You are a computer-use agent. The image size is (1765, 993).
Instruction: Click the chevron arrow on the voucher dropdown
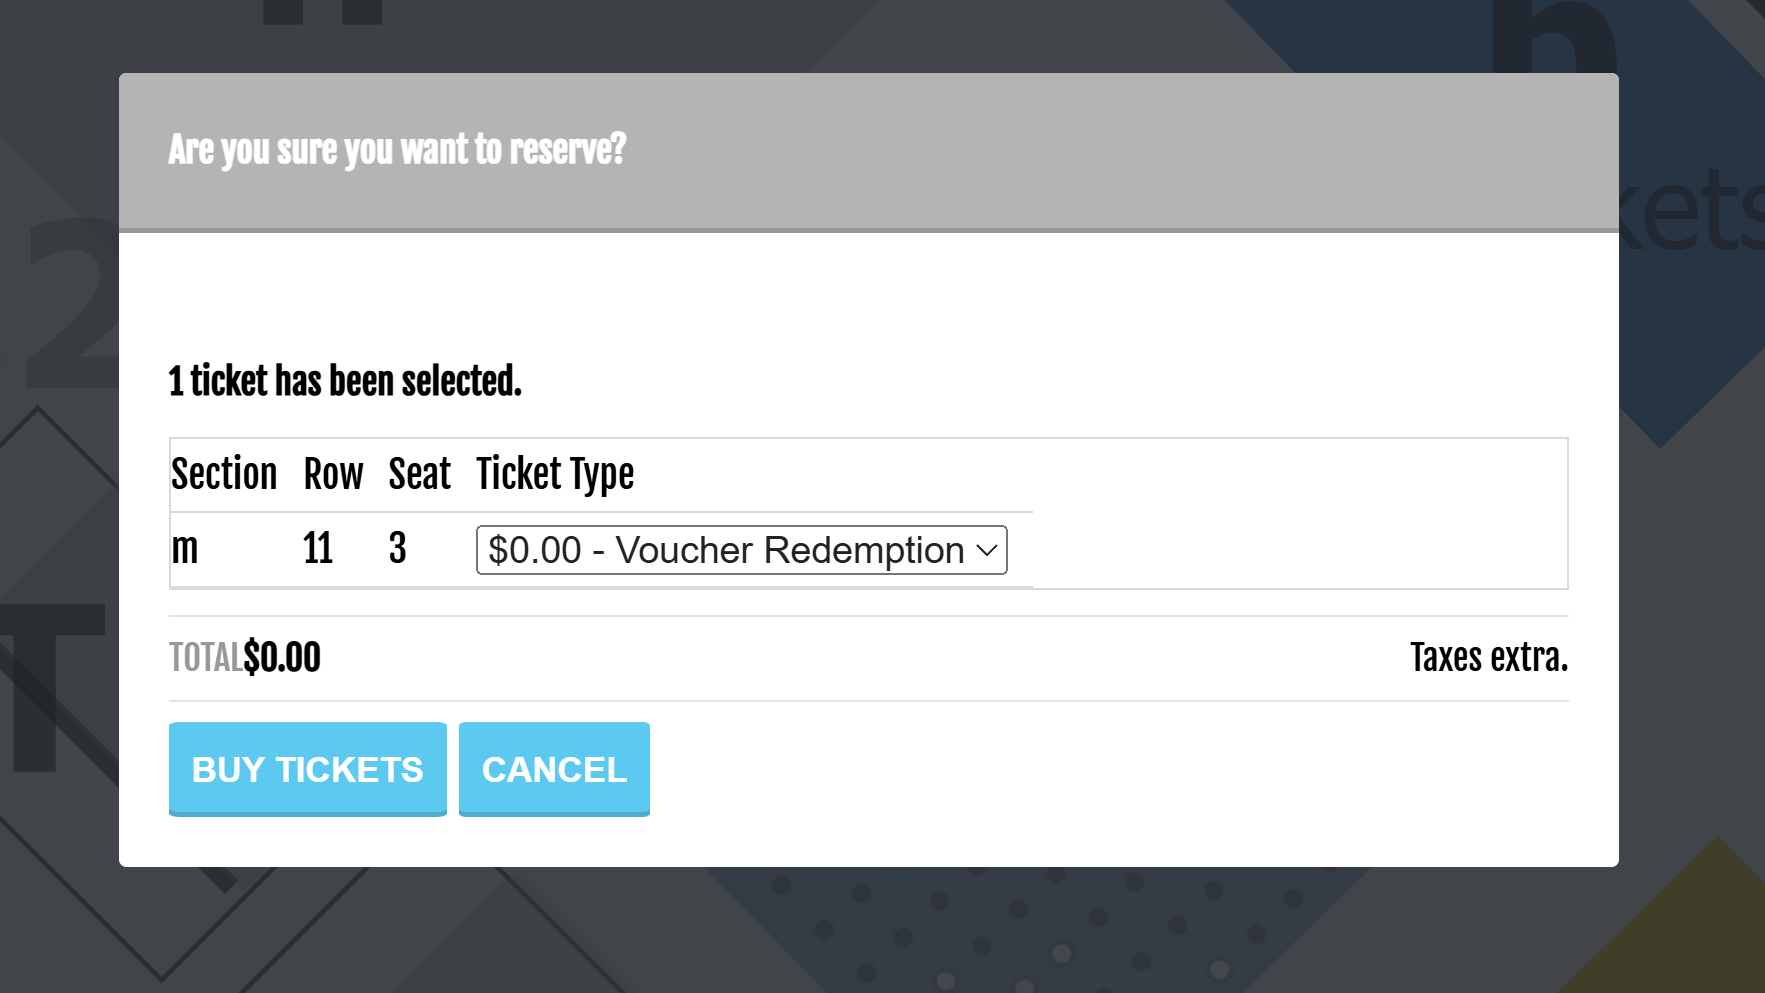point(986,550)
